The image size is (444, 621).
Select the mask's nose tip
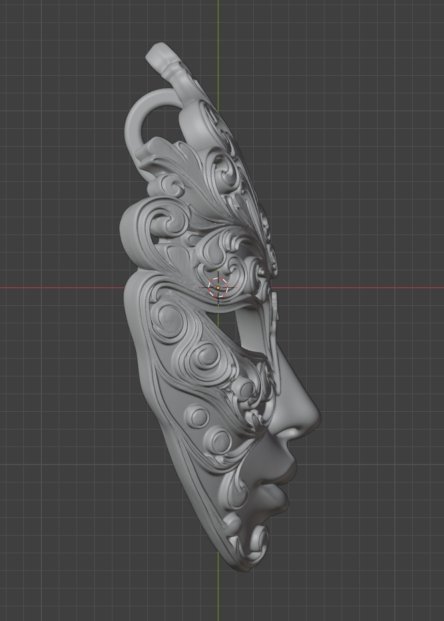311,418
